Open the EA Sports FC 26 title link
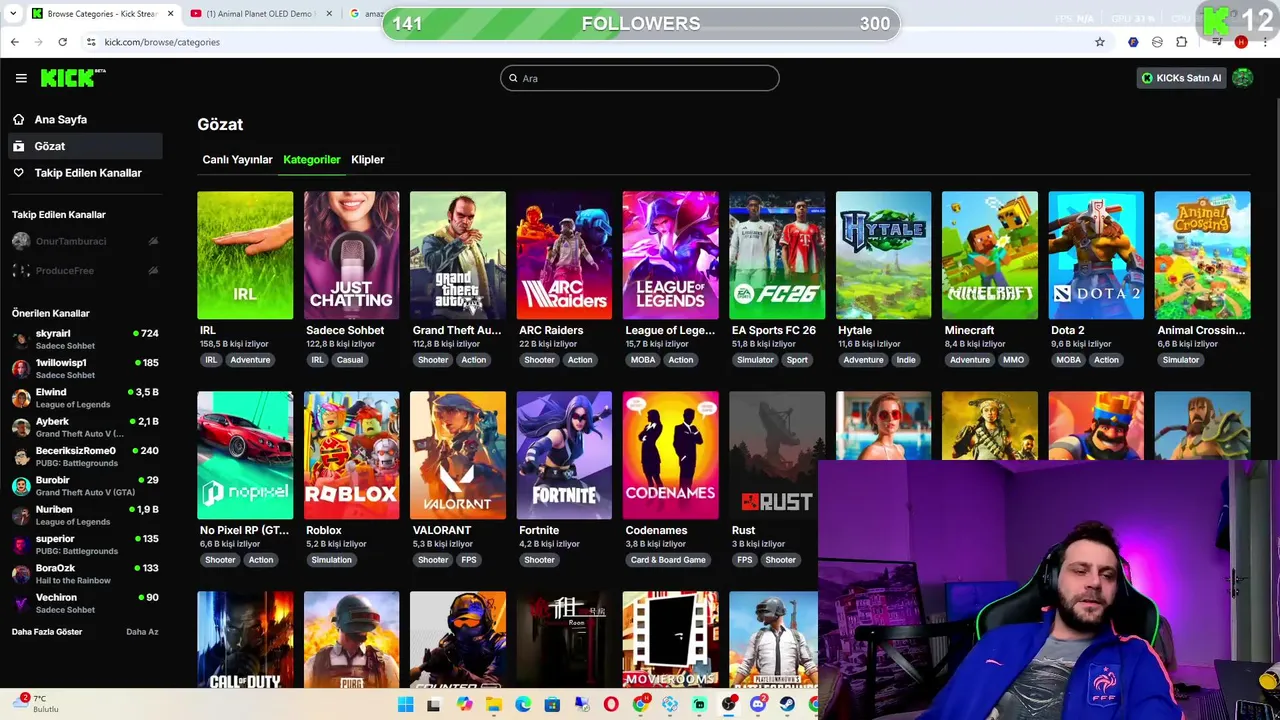 tap(774, 330)
